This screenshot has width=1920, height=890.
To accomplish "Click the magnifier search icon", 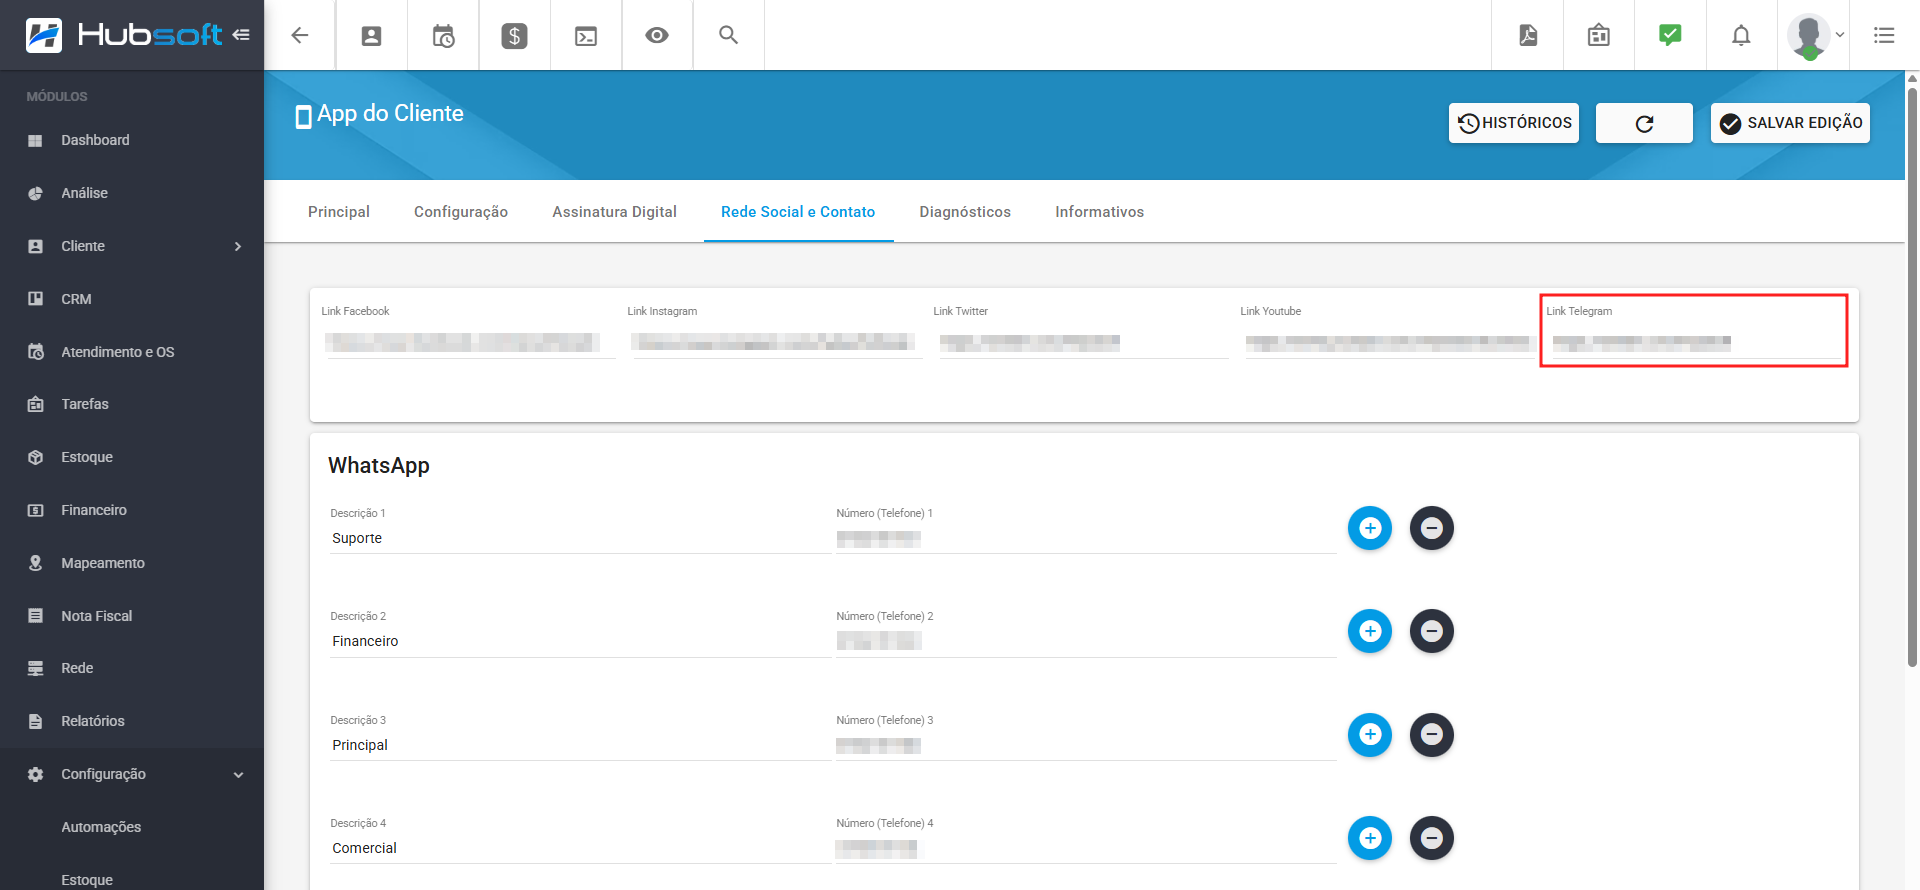I will point(728,35).
